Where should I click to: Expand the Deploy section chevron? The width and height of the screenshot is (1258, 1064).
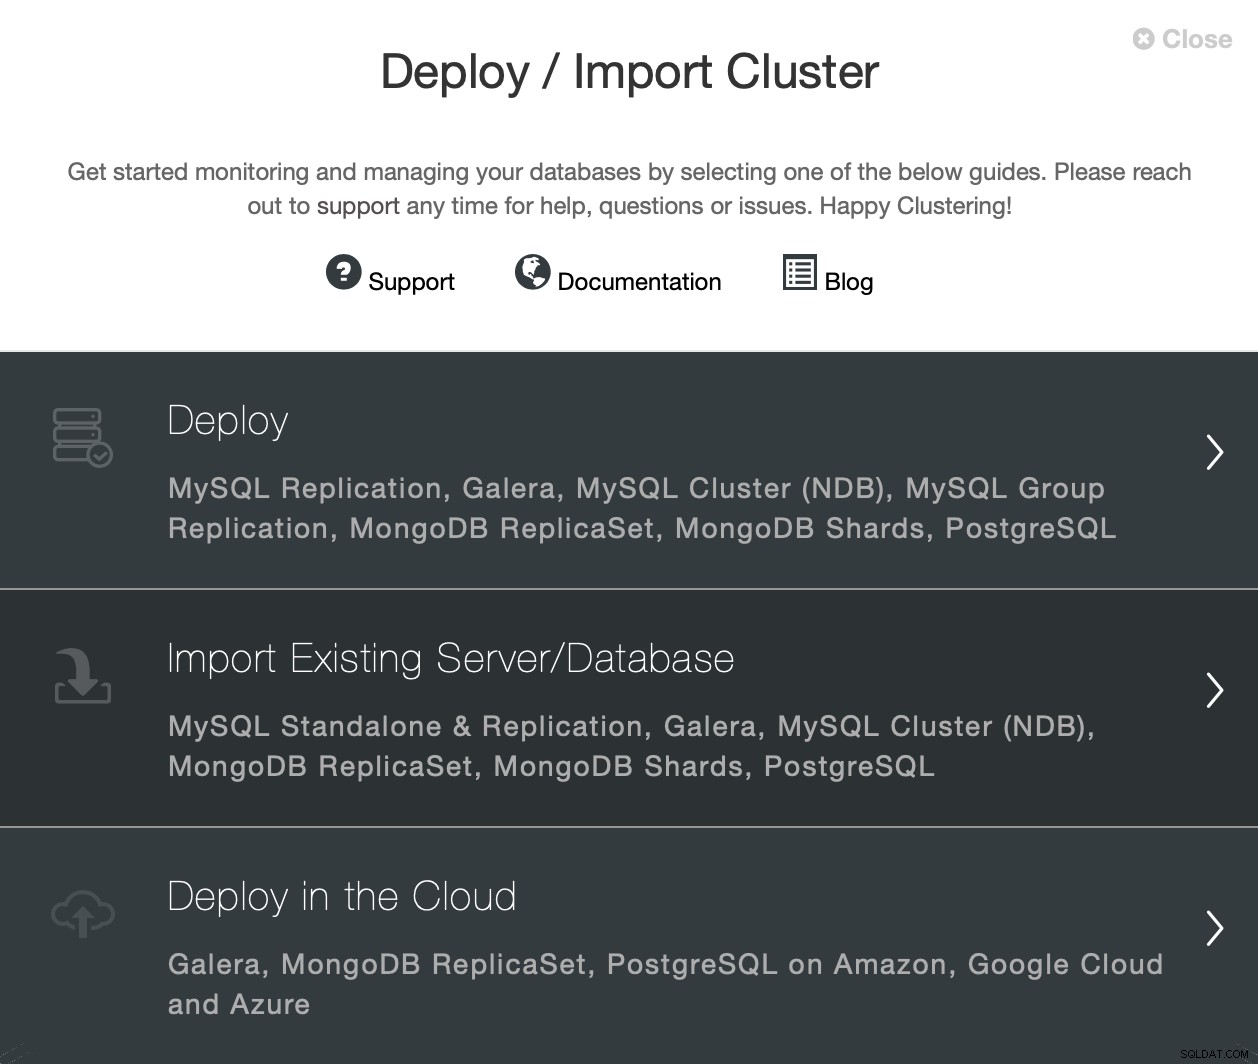pyautogui.click(x=1215, y=452)
